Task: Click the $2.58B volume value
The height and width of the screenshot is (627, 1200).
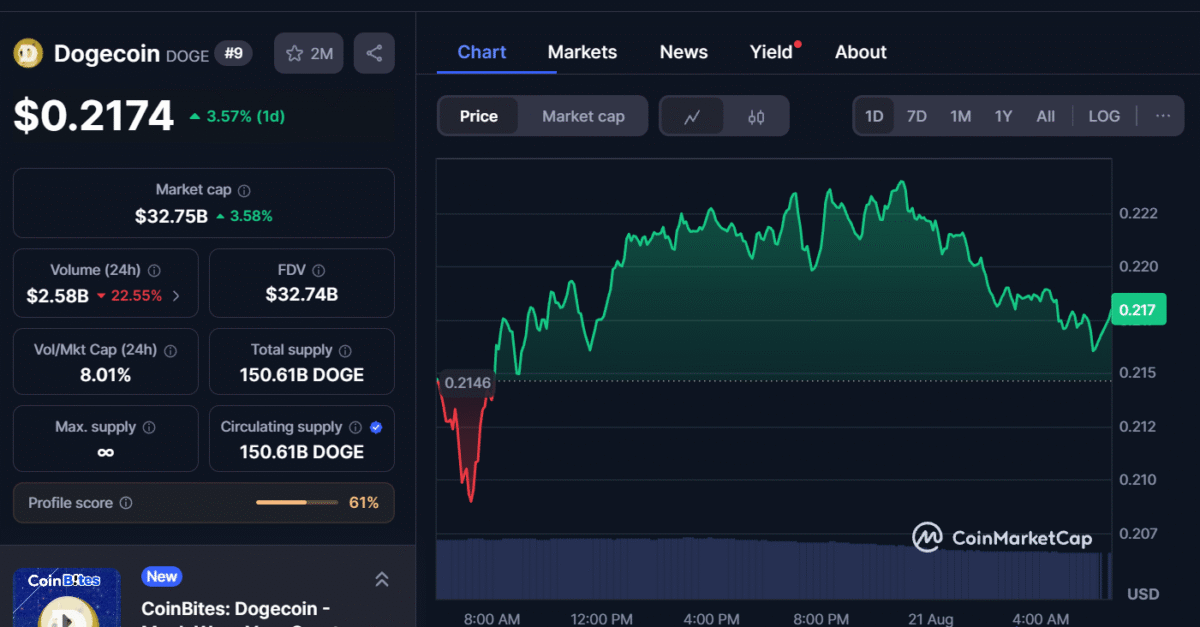Action: (x=57, y=296)
